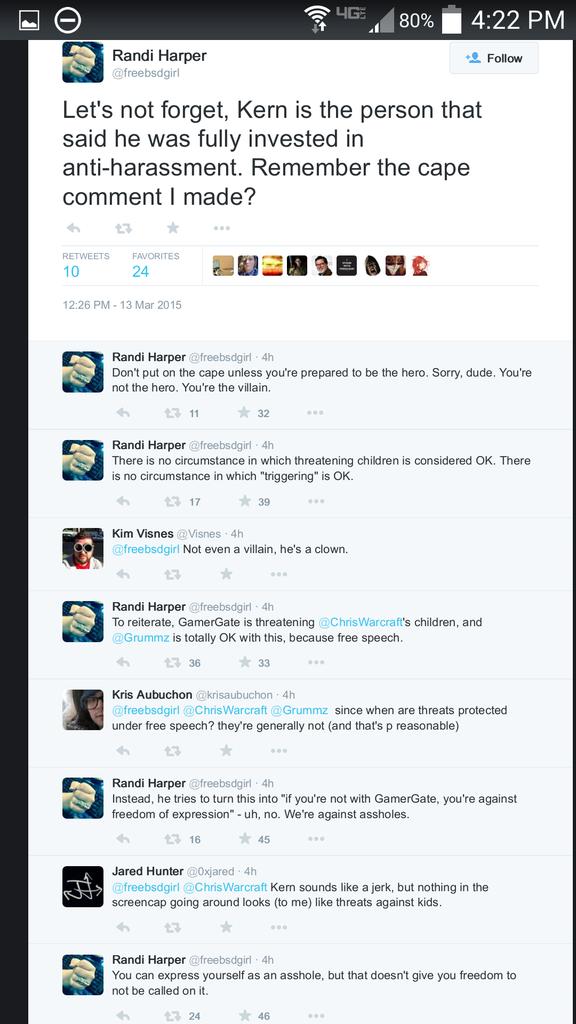The image size is (576, 1024).
Task: Open the 10 retweets list
Action: (x=86, y=265)
